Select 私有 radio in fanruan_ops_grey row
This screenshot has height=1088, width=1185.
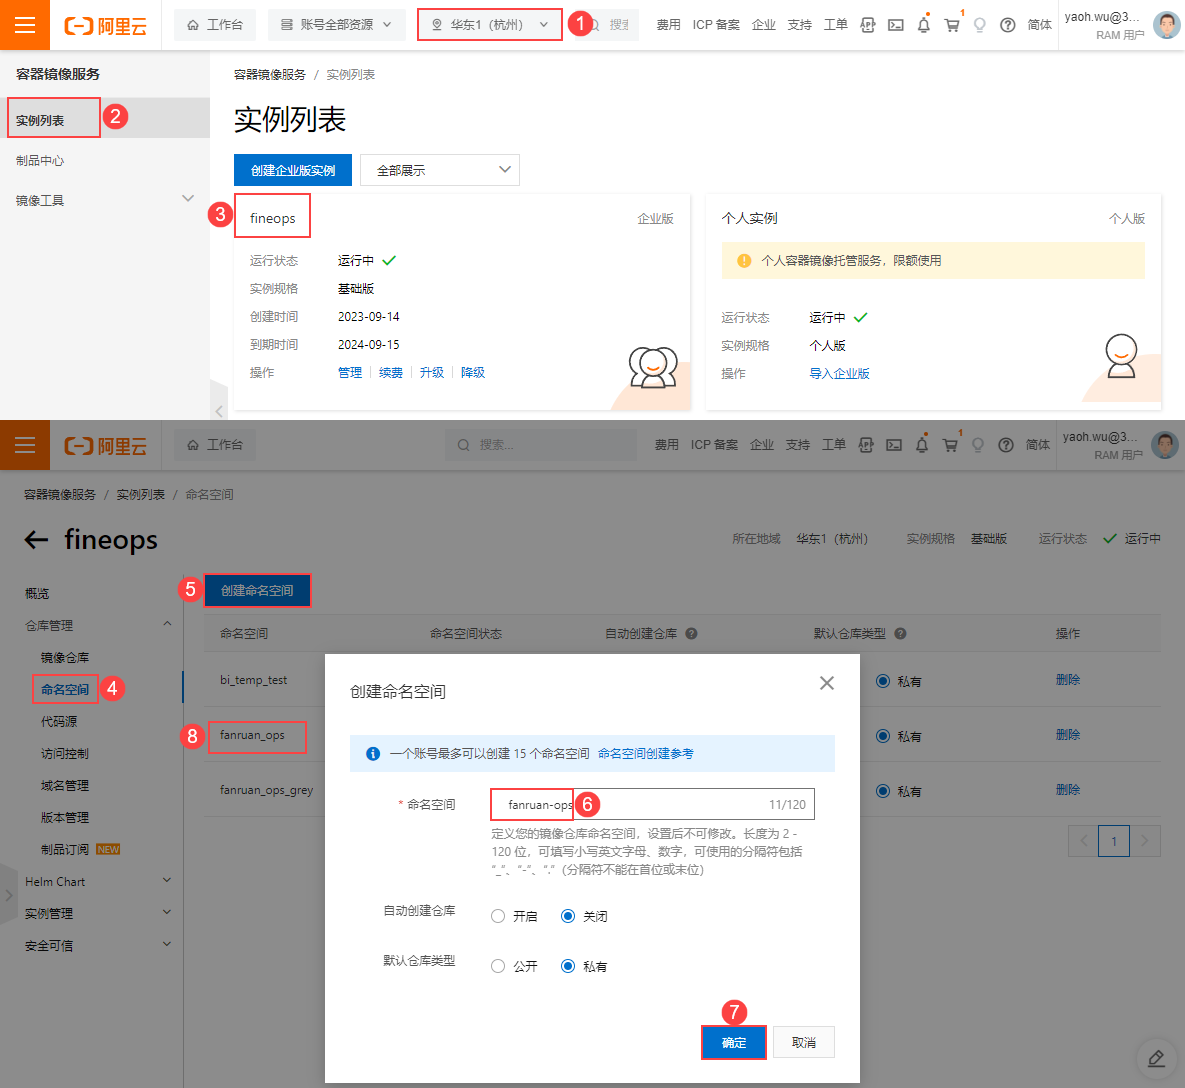pos(883,791)
